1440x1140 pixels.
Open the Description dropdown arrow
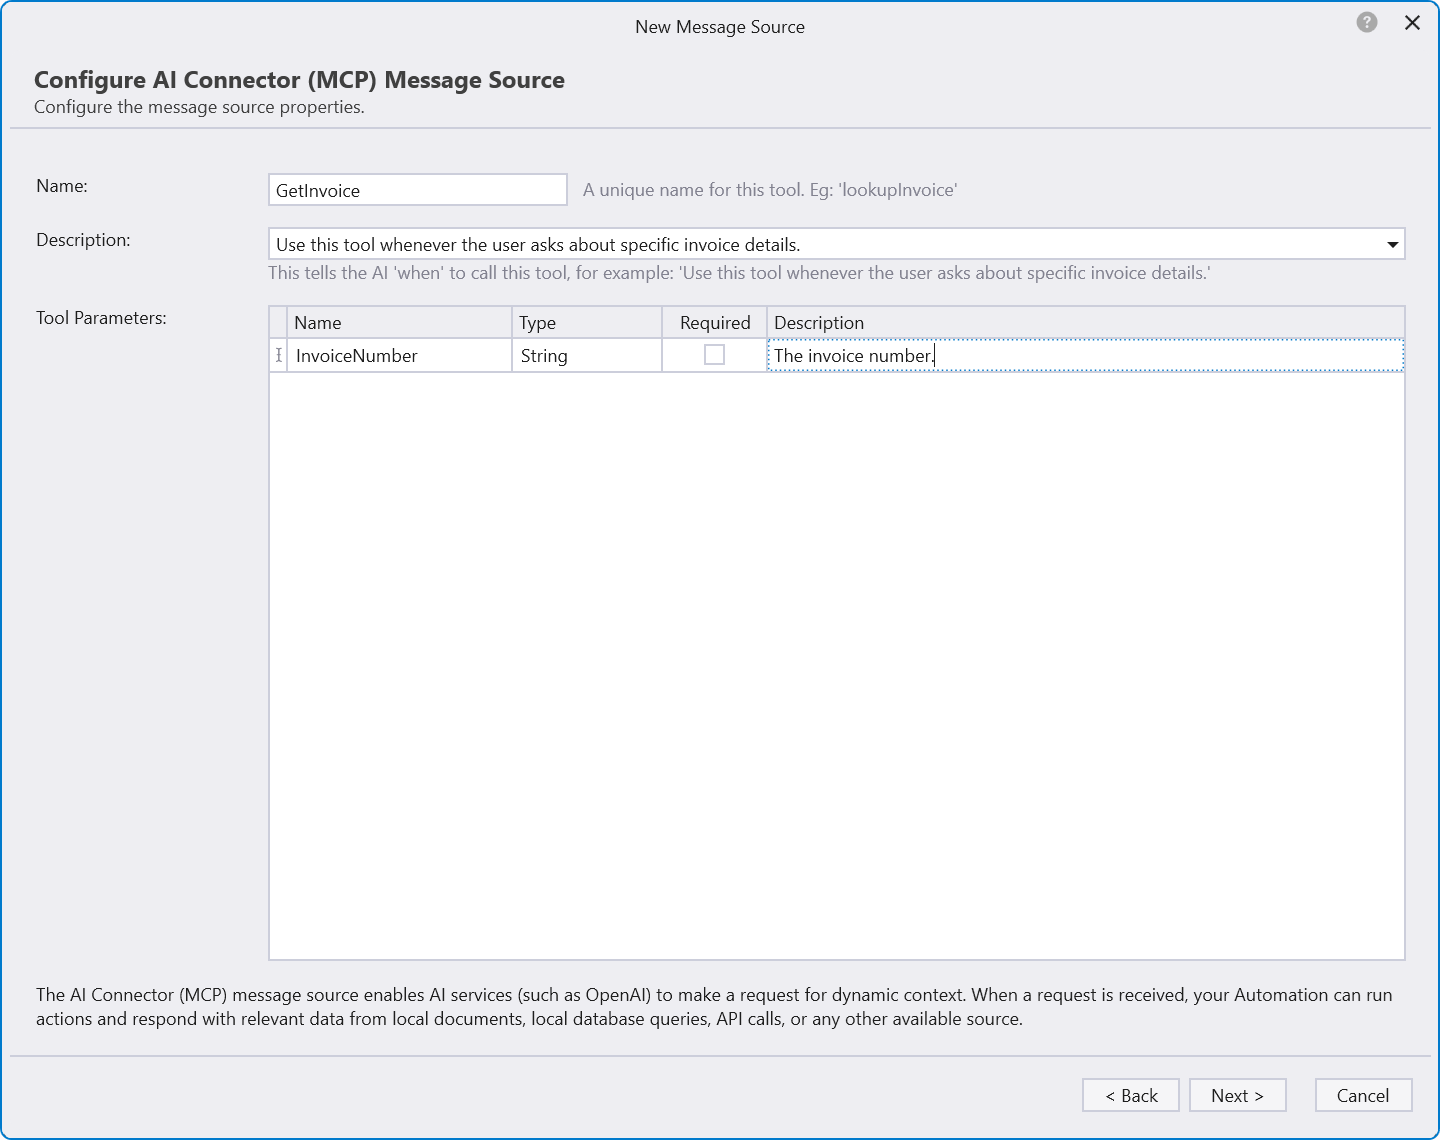[x=1392, y=244]
